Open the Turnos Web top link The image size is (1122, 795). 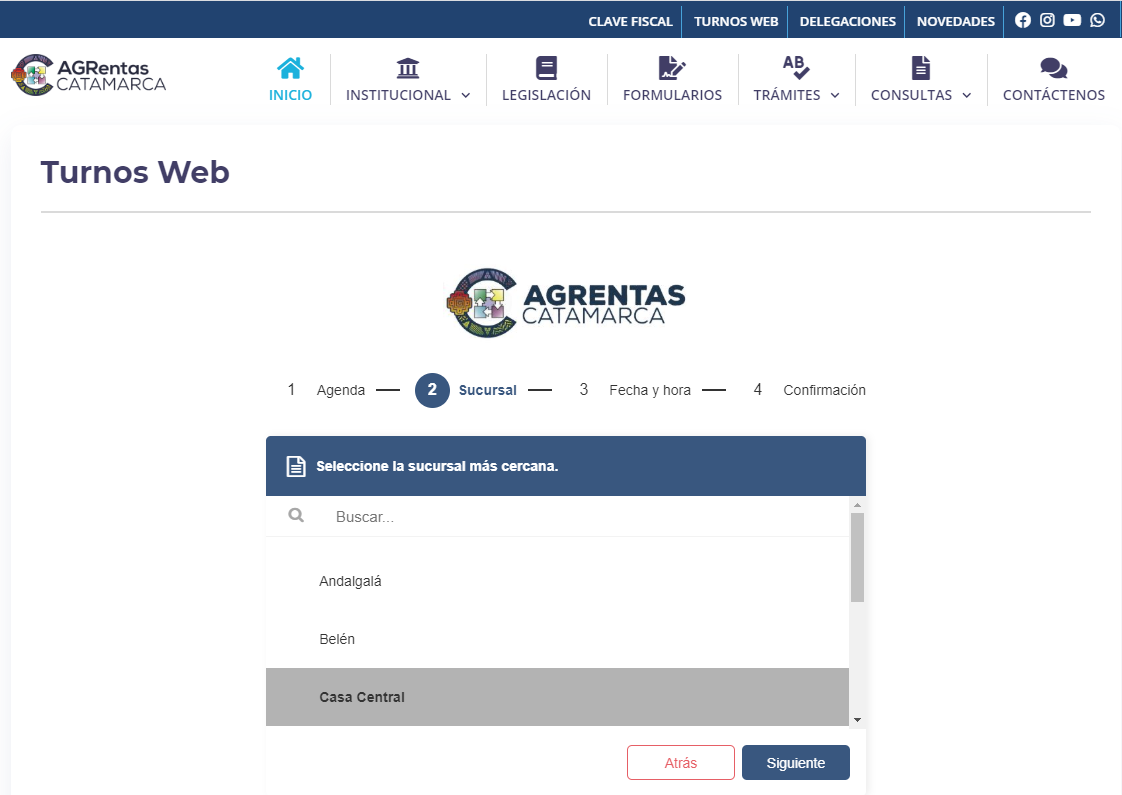(x=736, y=21)
